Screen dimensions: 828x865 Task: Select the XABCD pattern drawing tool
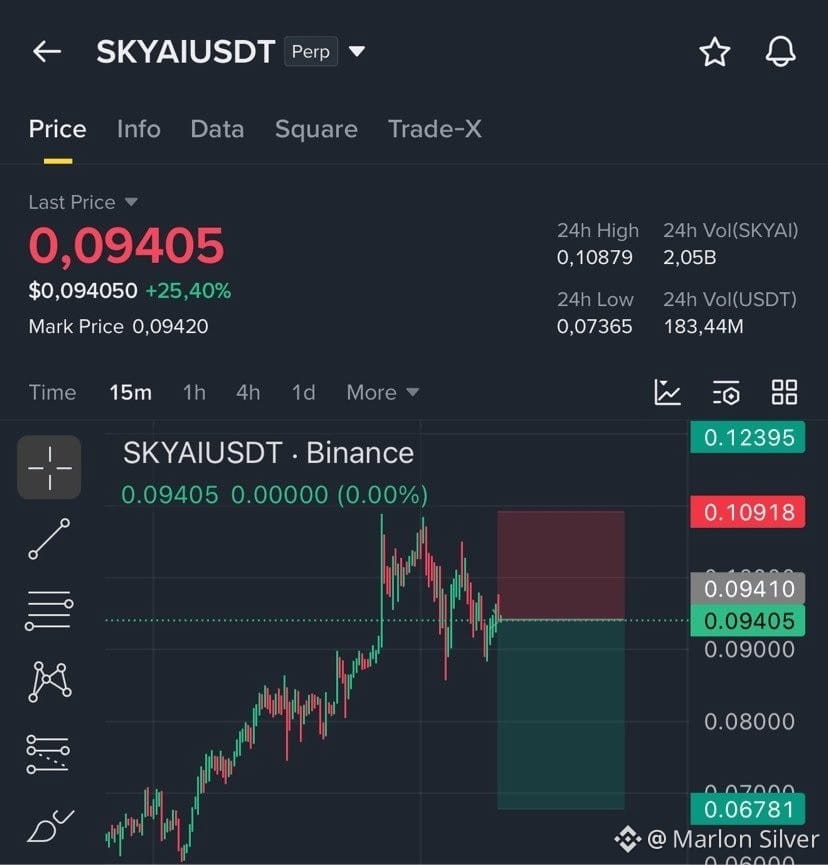[50, 682]
